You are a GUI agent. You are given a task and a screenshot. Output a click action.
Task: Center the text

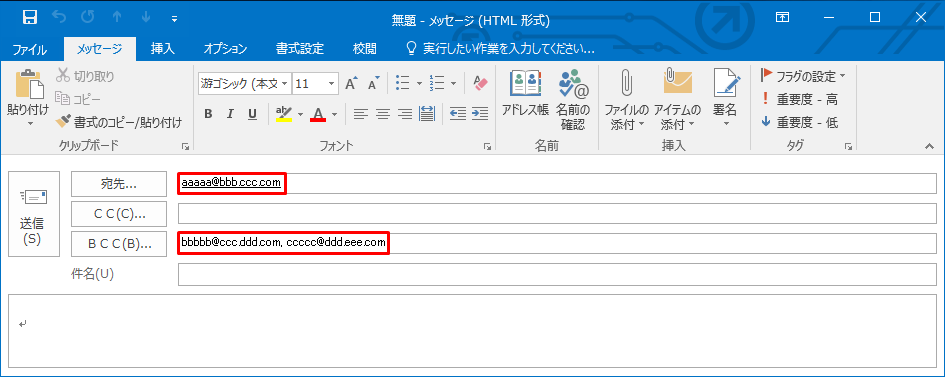(383, 114)
